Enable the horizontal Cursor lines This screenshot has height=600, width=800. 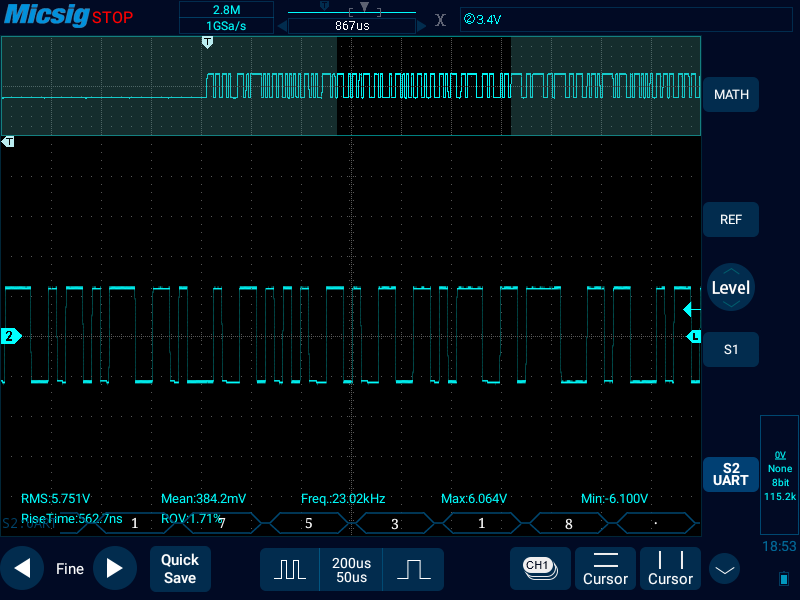pos(605,568)
